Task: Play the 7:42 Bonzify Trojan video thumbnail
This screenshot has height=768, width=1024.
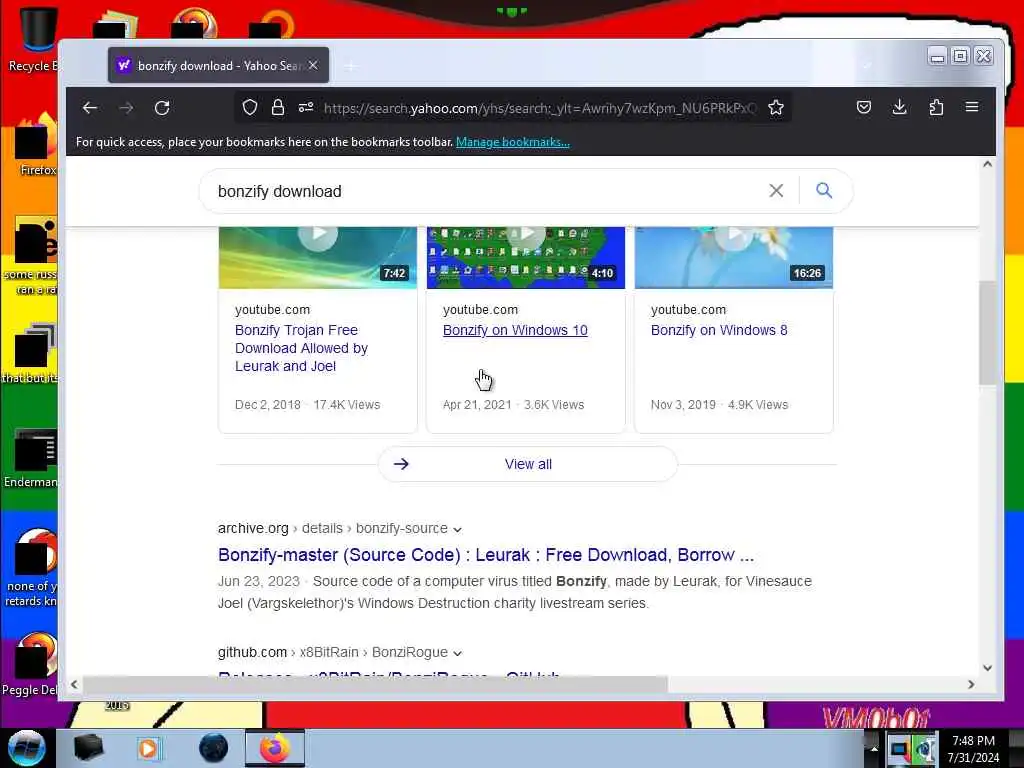Action: tap(317, 257)
